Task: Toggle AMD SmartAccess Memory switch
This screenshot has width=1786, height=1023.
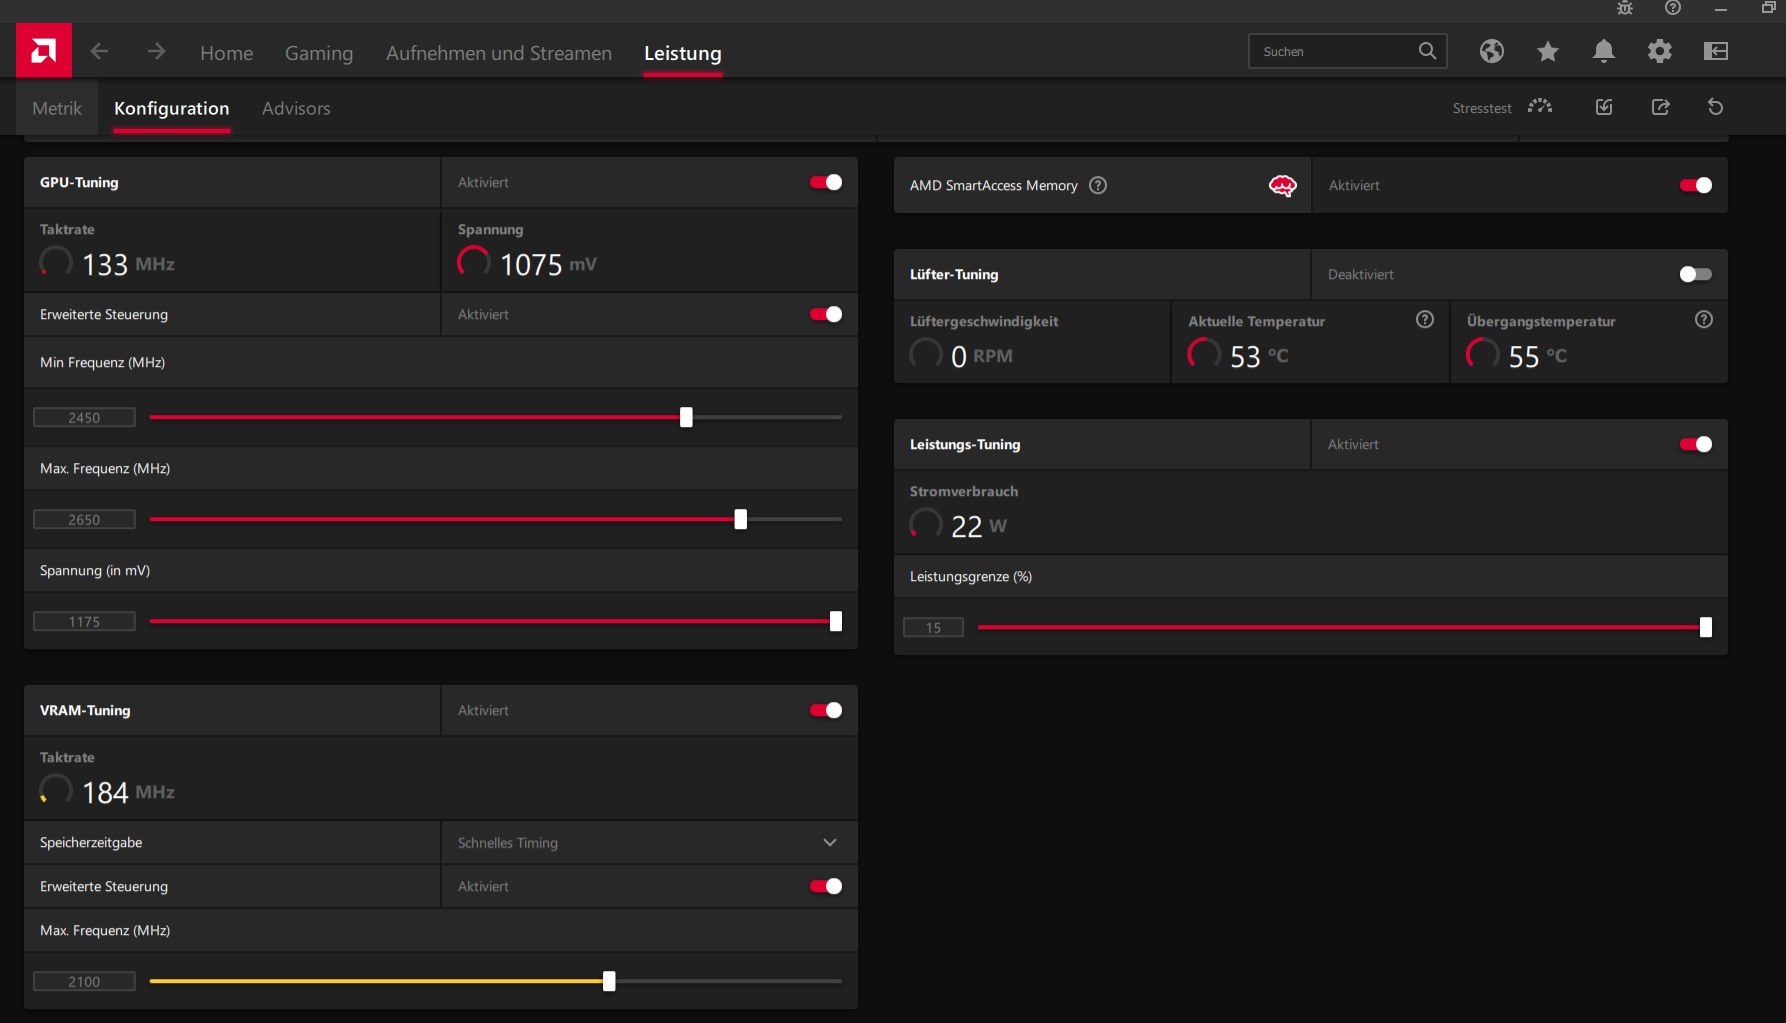Action: point(1696,185)
